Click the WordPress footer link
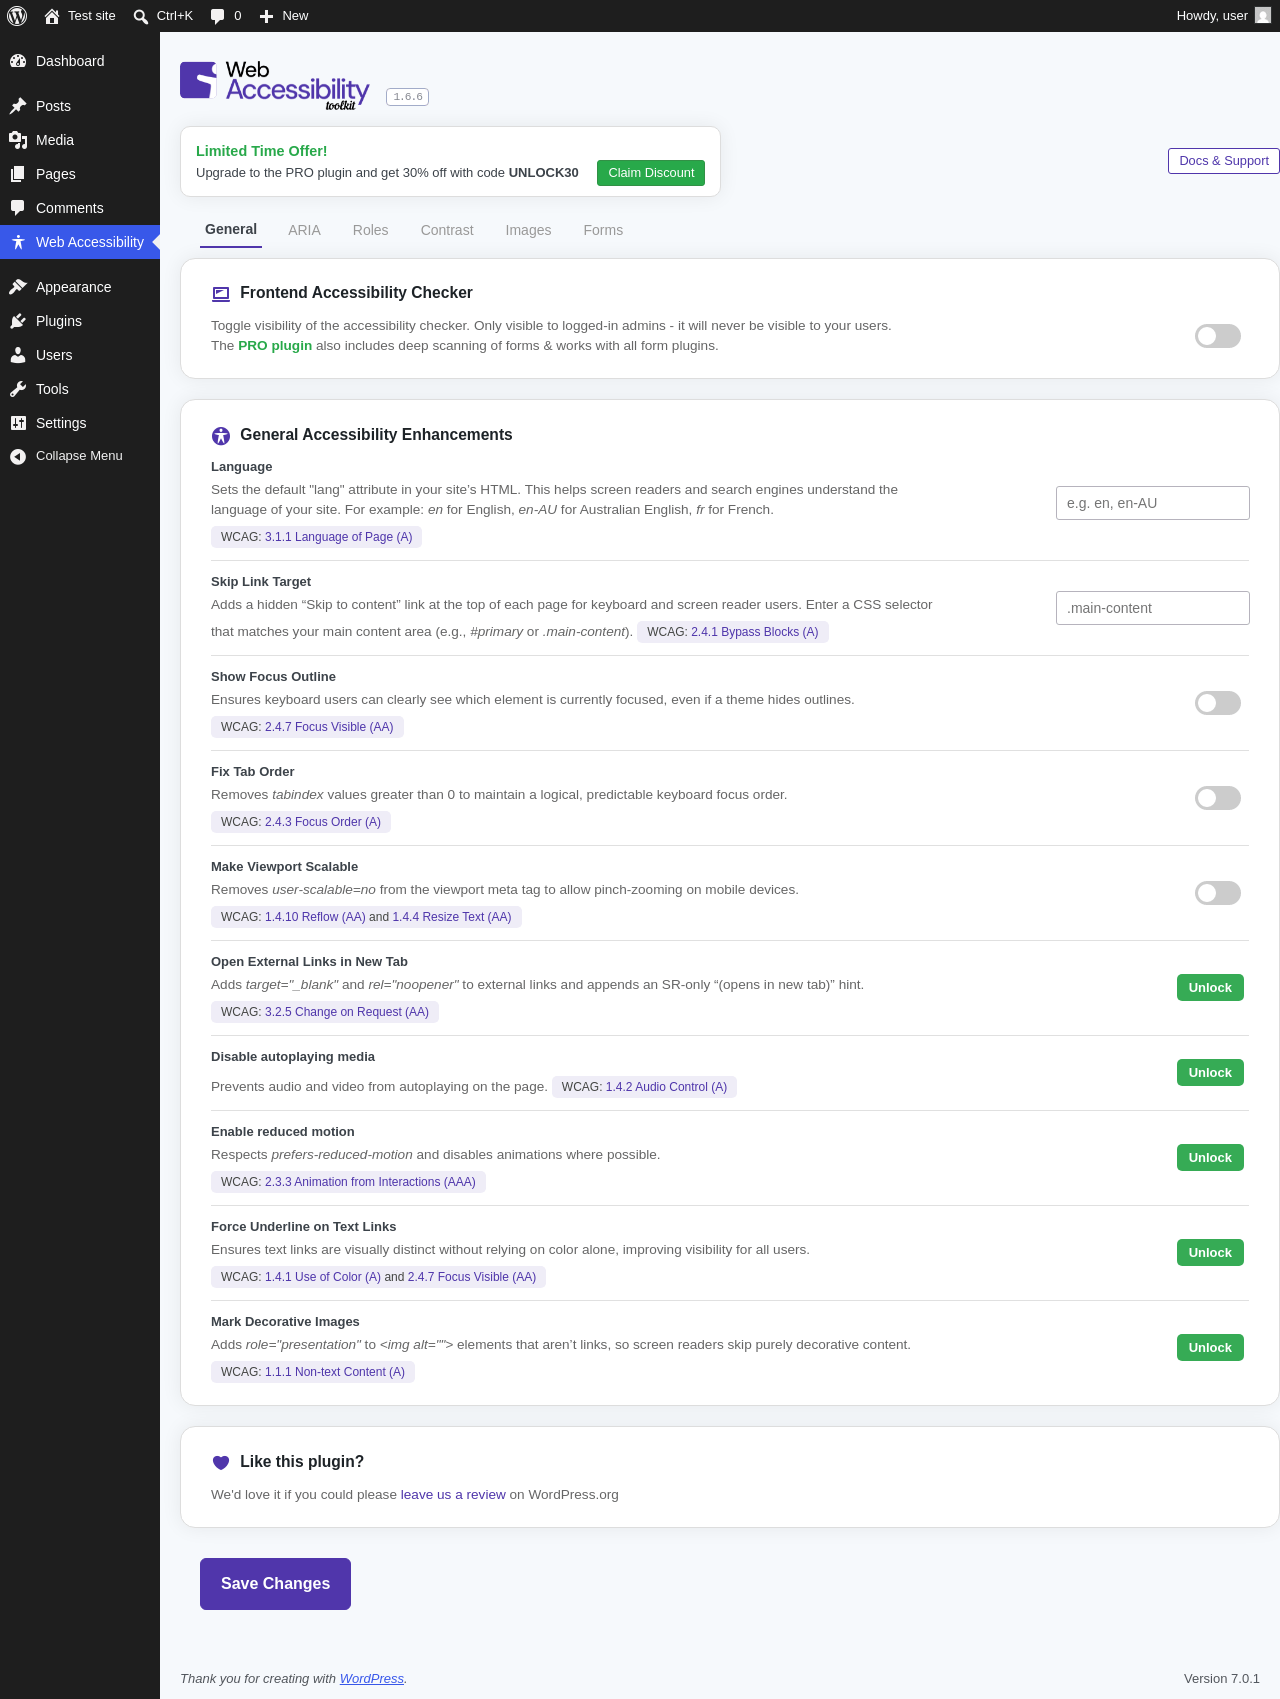 tap(372, 1679)
